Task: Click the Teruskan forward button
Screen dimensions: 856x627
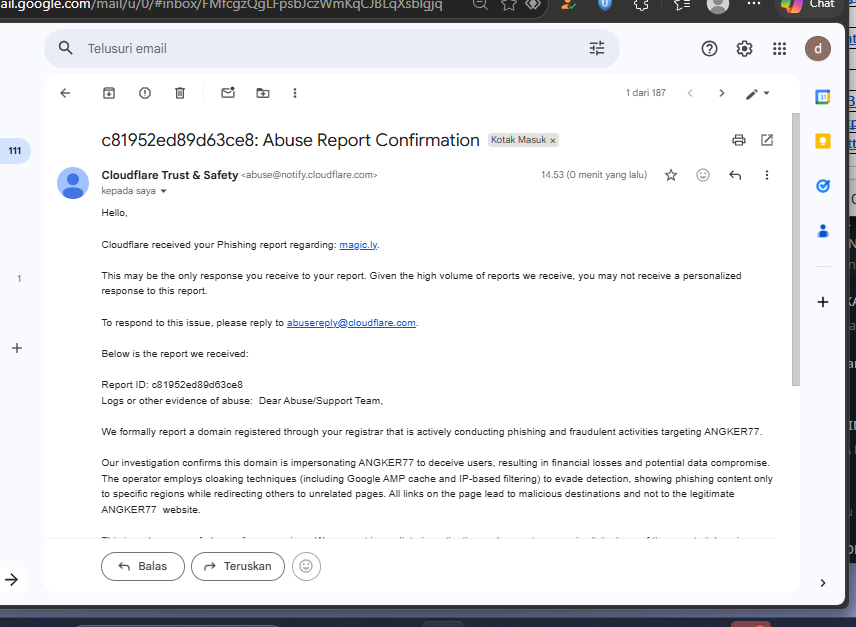Action: click(x=238, y=566)
